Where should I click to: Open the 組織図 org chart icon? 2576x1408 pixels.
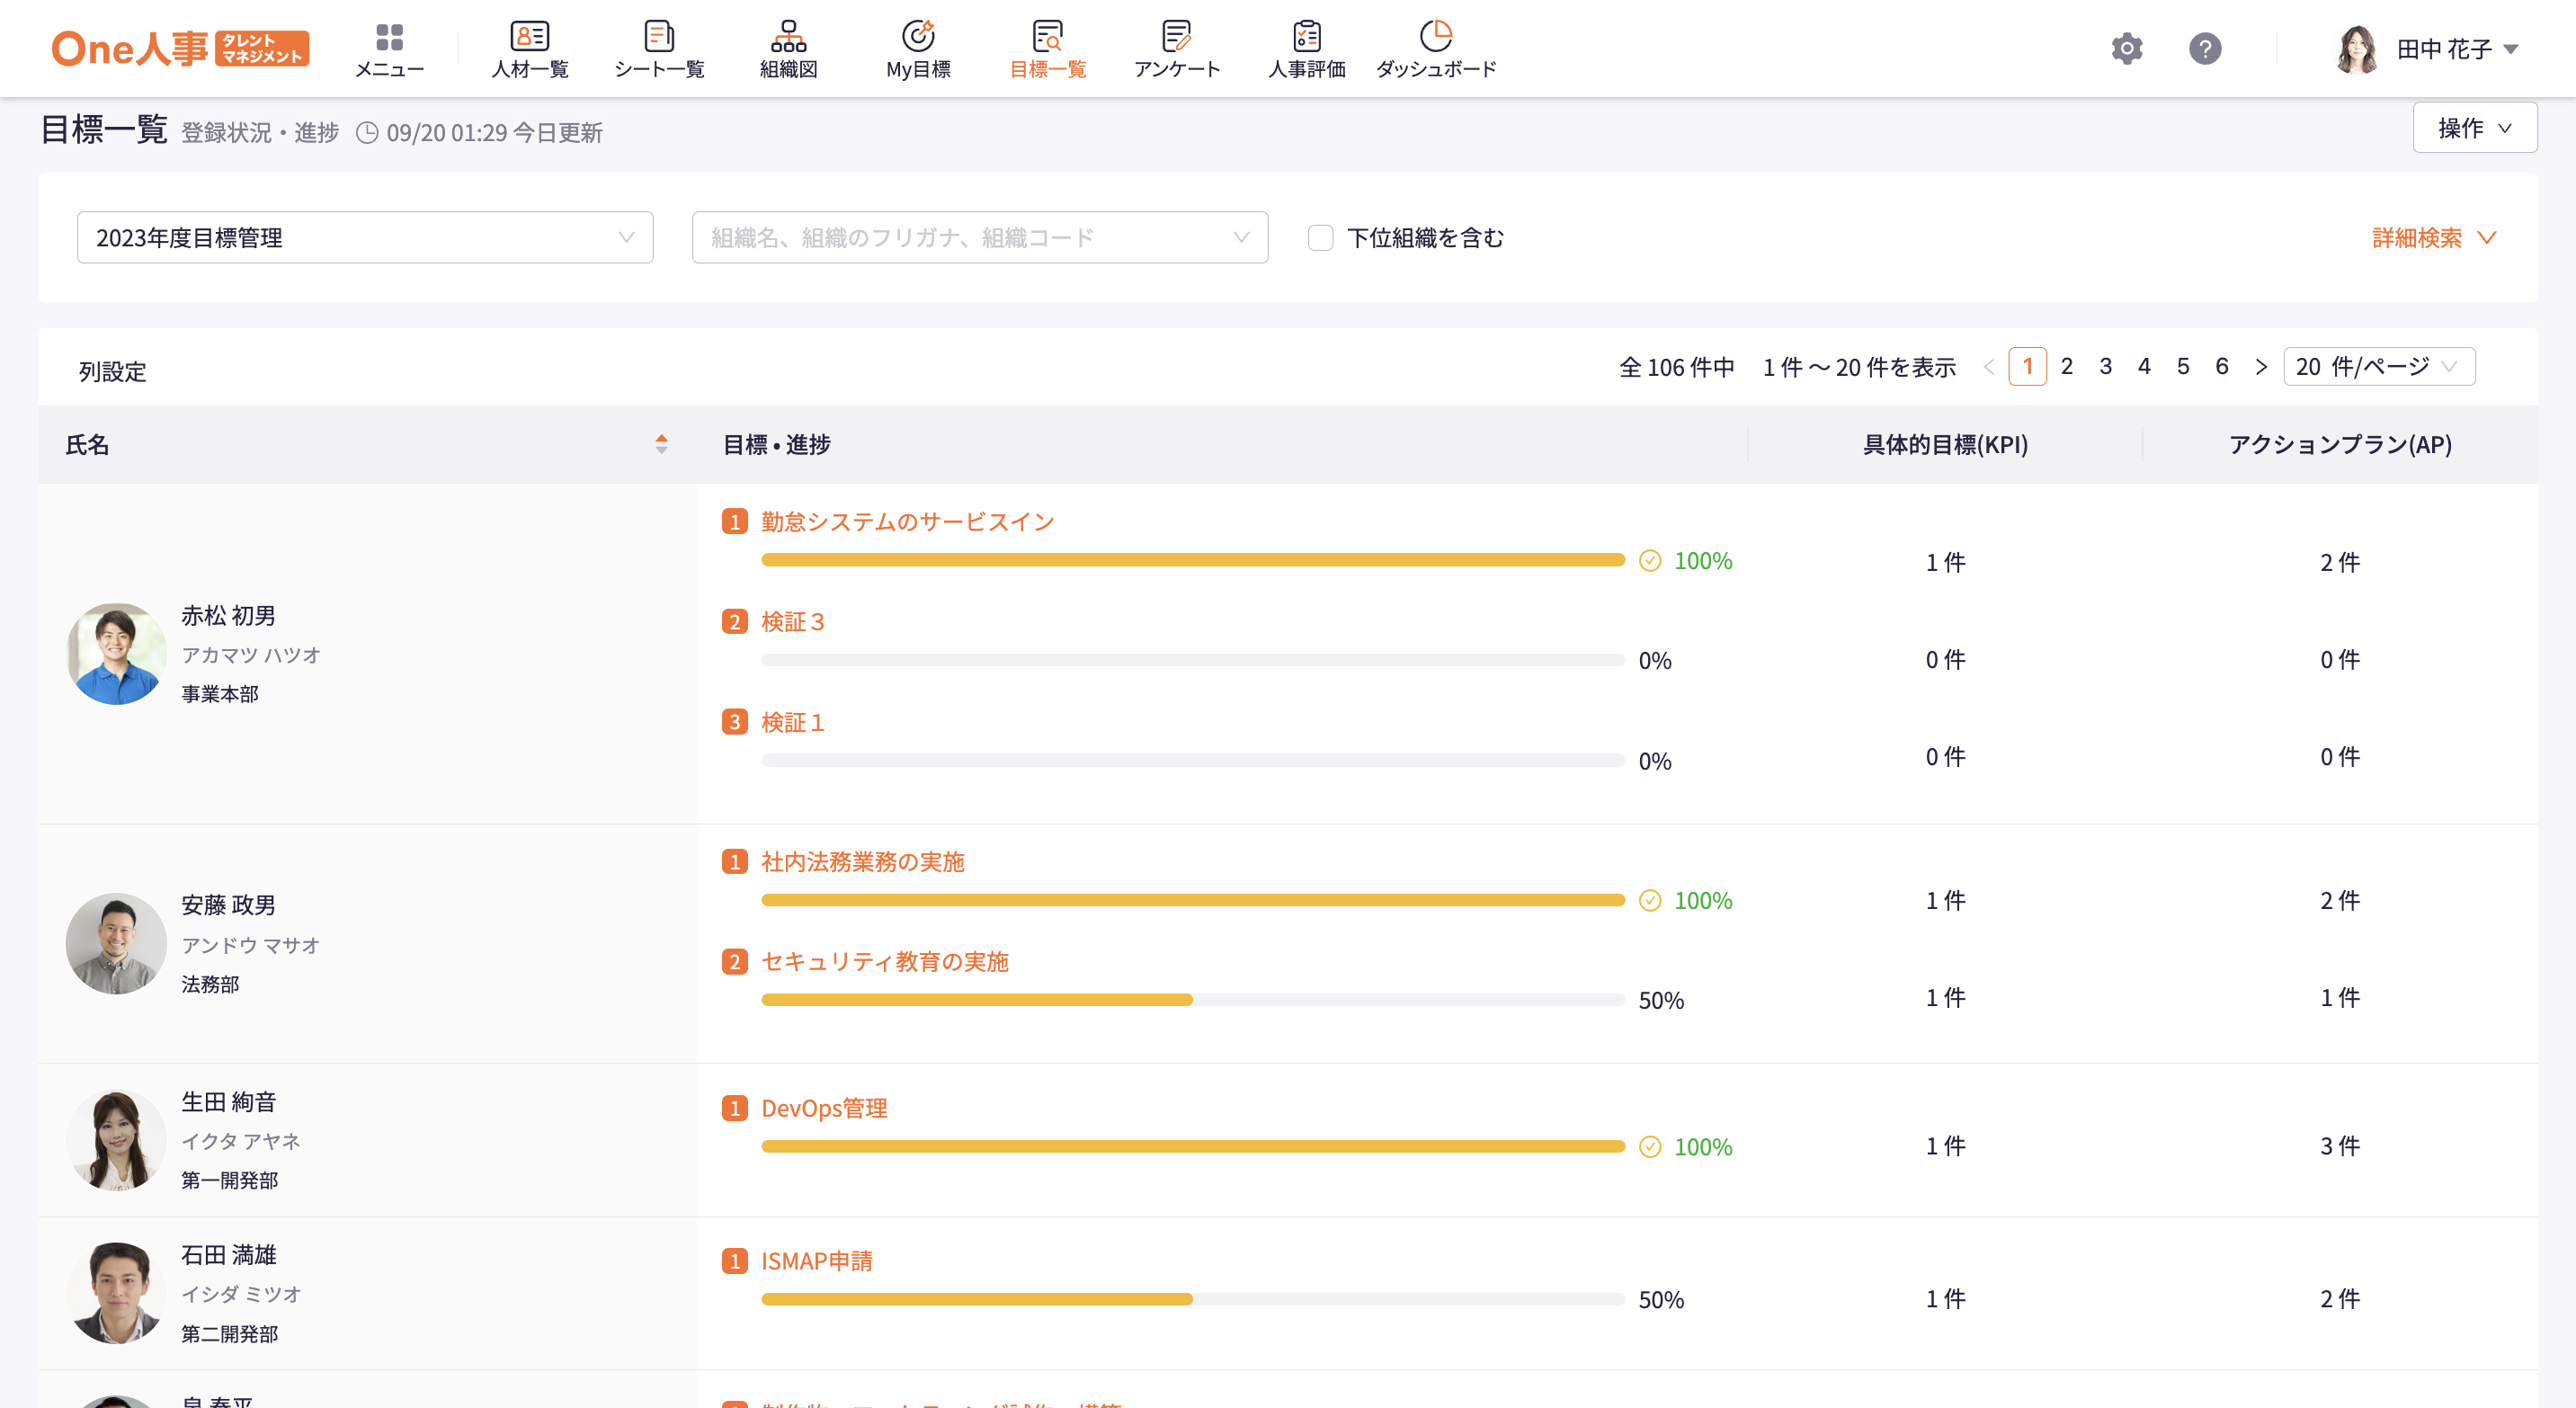coord(788,38)
